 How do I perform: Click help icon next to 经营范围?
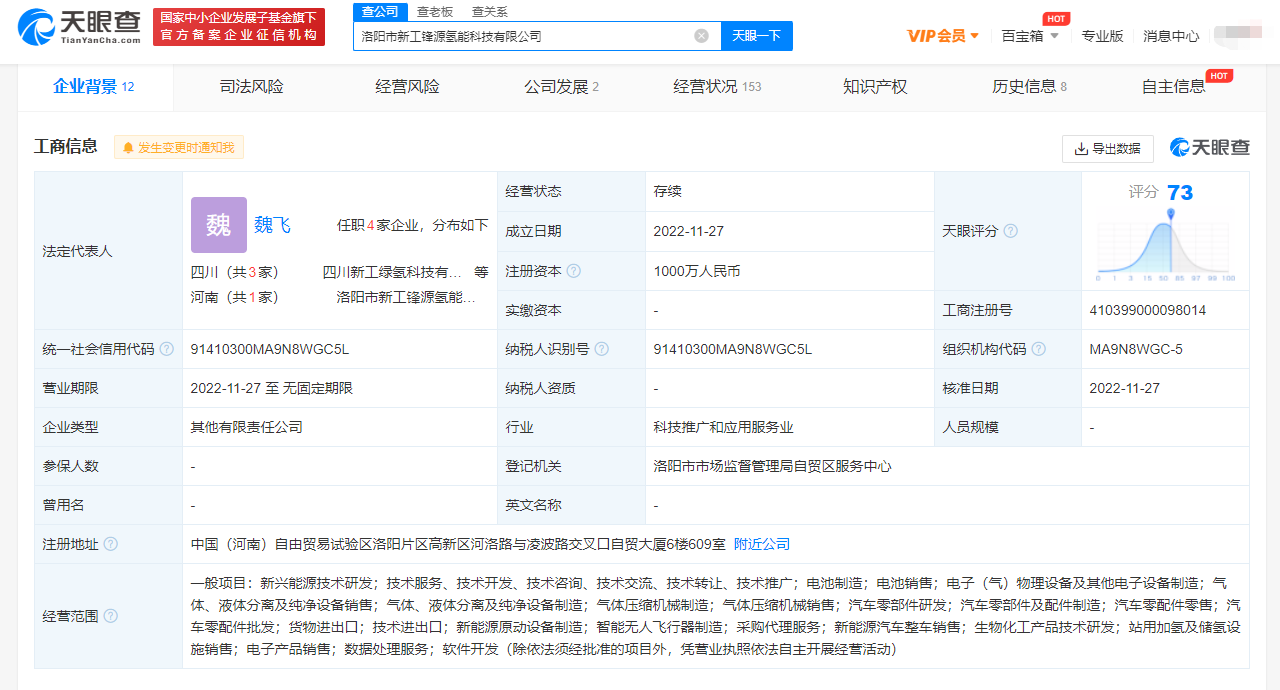[x=111, y=616]
